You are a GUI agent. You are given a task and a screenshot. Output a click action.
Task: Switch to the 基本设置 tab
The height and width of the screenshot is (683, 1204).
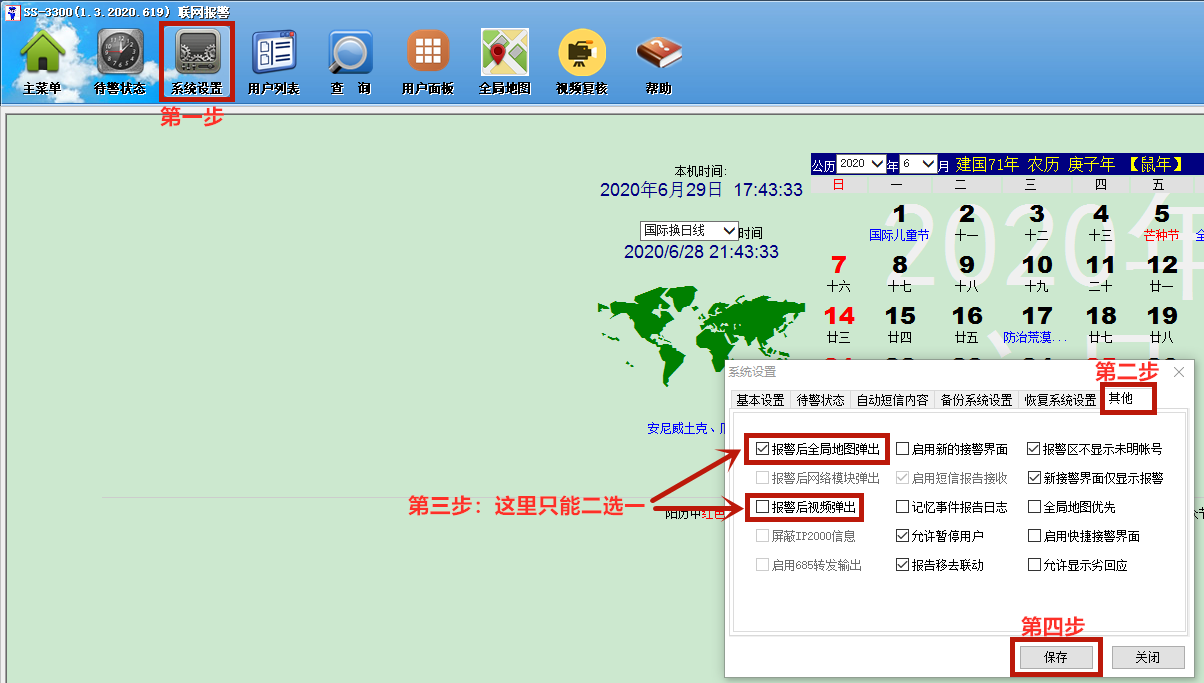(x=760, y=400)
